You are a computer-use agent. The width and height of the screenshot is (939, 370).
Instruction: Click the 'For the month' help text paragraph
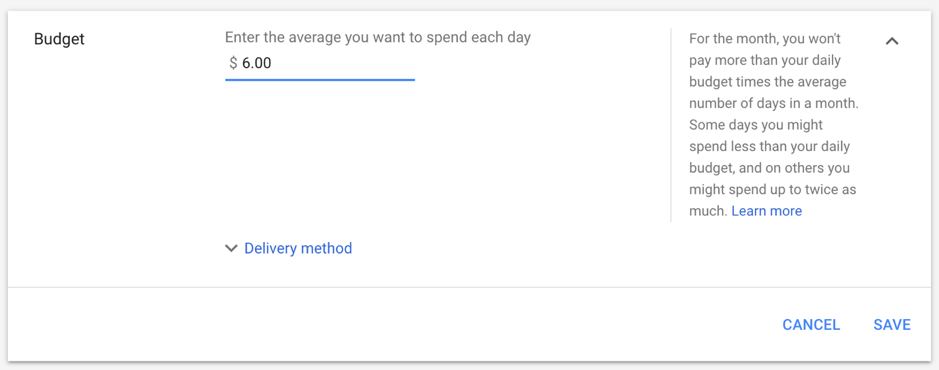coord(774,125)
